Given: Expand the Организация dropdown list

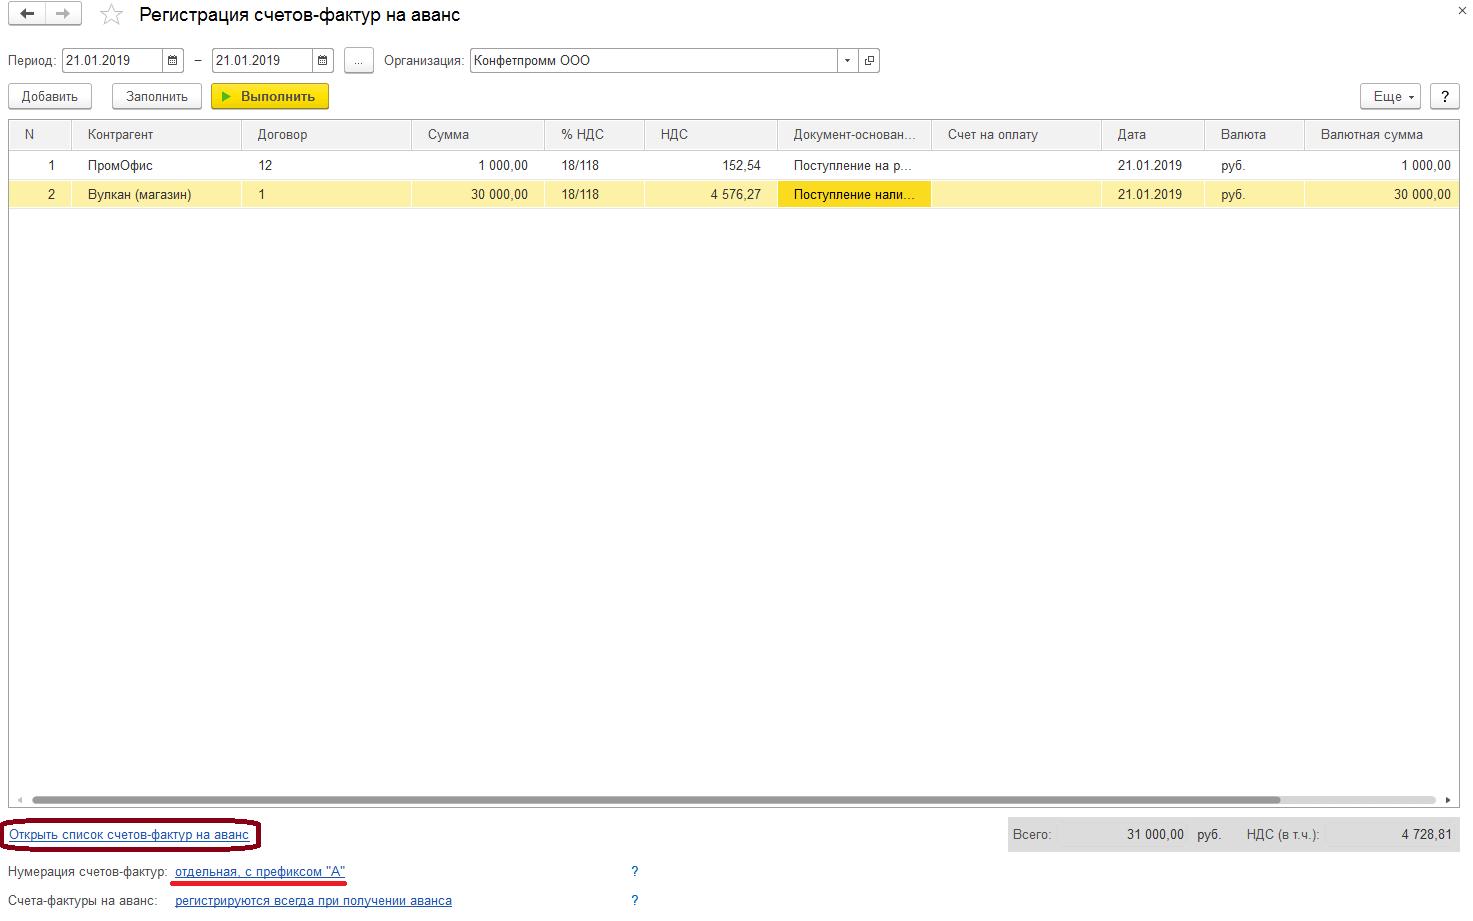Looking at the screenshot, I should click(848, 60).
